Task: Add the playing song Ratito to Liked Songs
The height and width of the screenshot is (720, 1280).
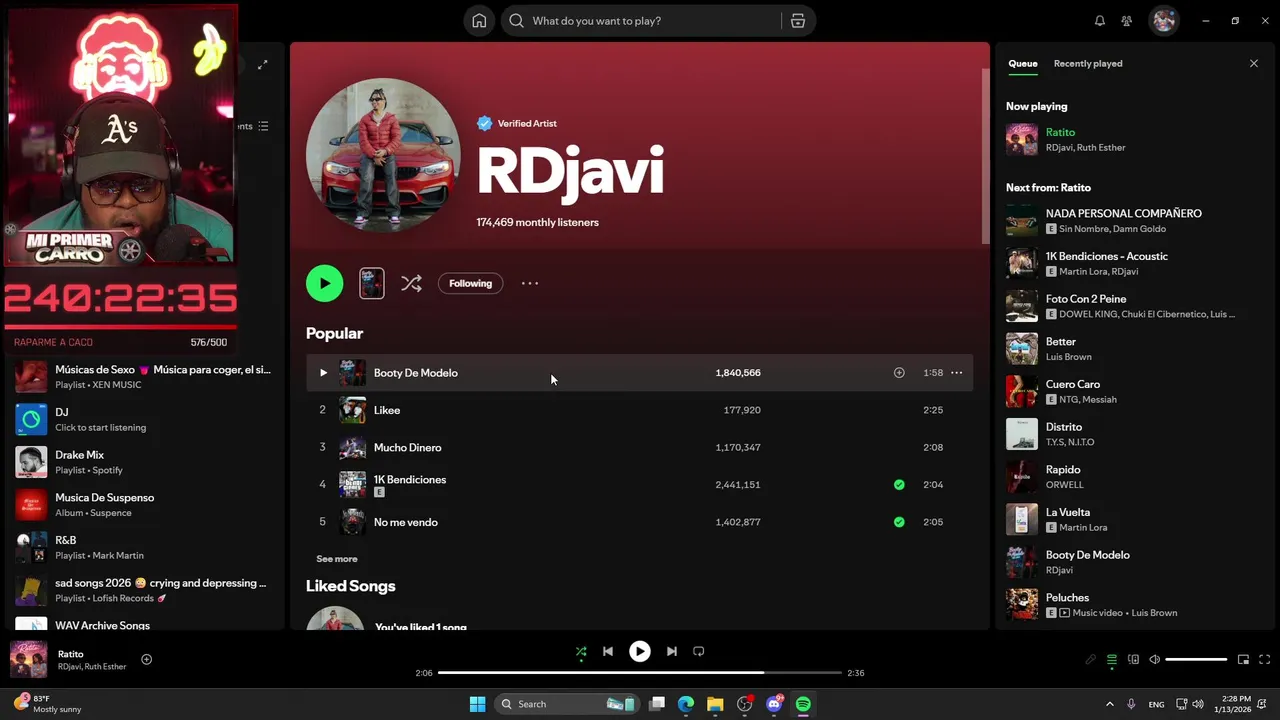Action: coord(146,659)
